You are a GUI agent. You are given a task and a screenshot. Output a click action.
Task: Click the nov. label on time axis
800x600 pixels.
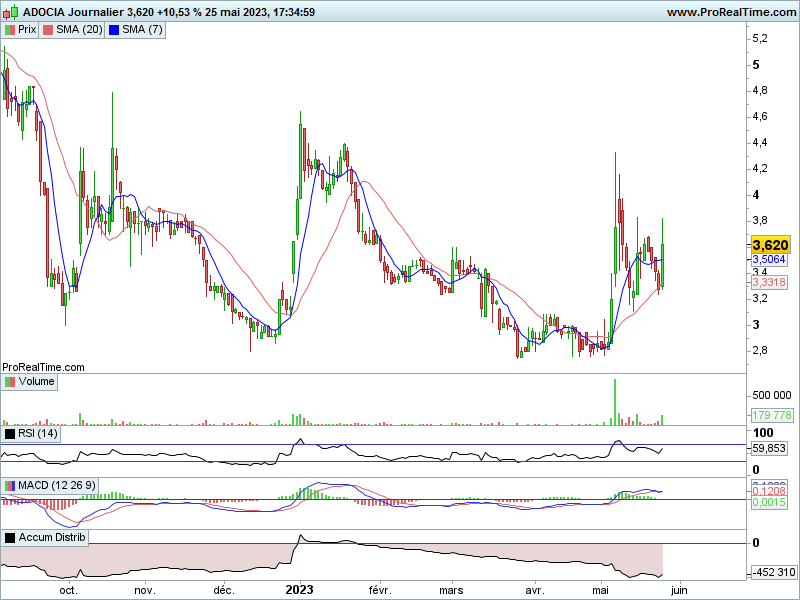tap(145, 591)
